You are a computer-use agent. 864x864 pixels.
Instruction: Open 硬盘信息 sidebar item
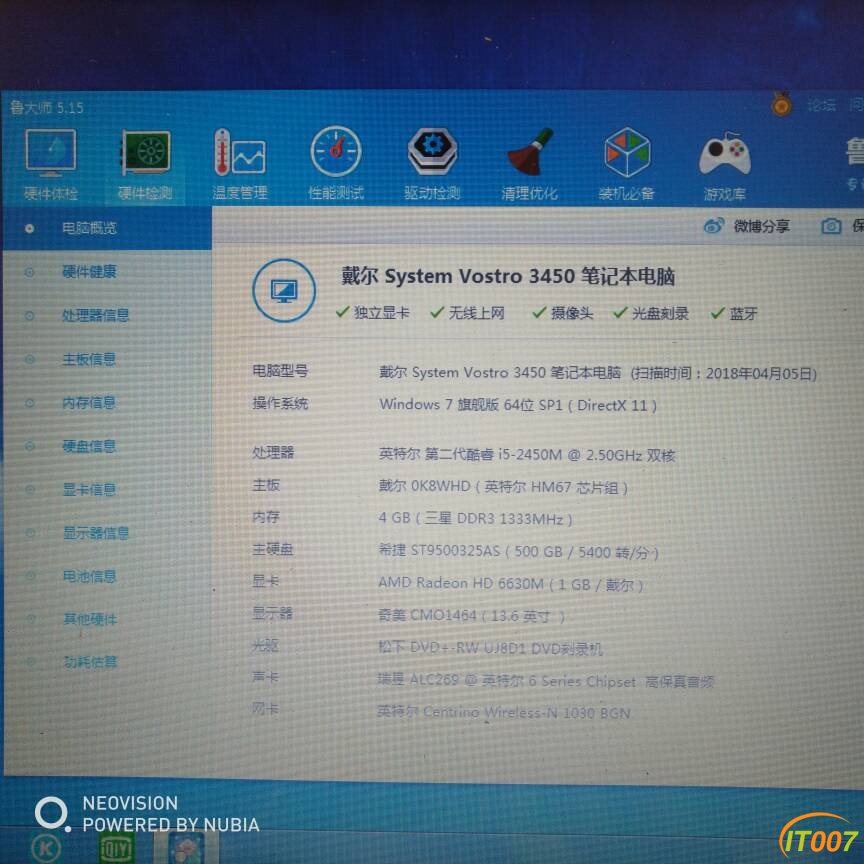pos(89,446)
